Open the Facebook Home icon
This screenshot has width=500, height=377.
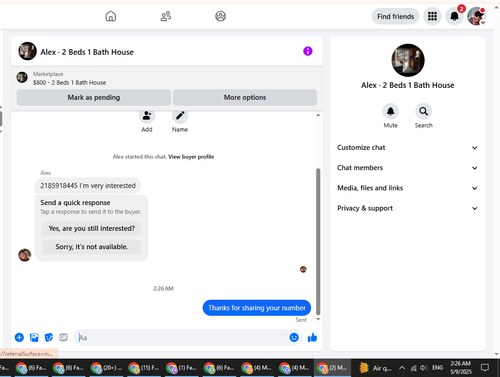tap(111, 16)
